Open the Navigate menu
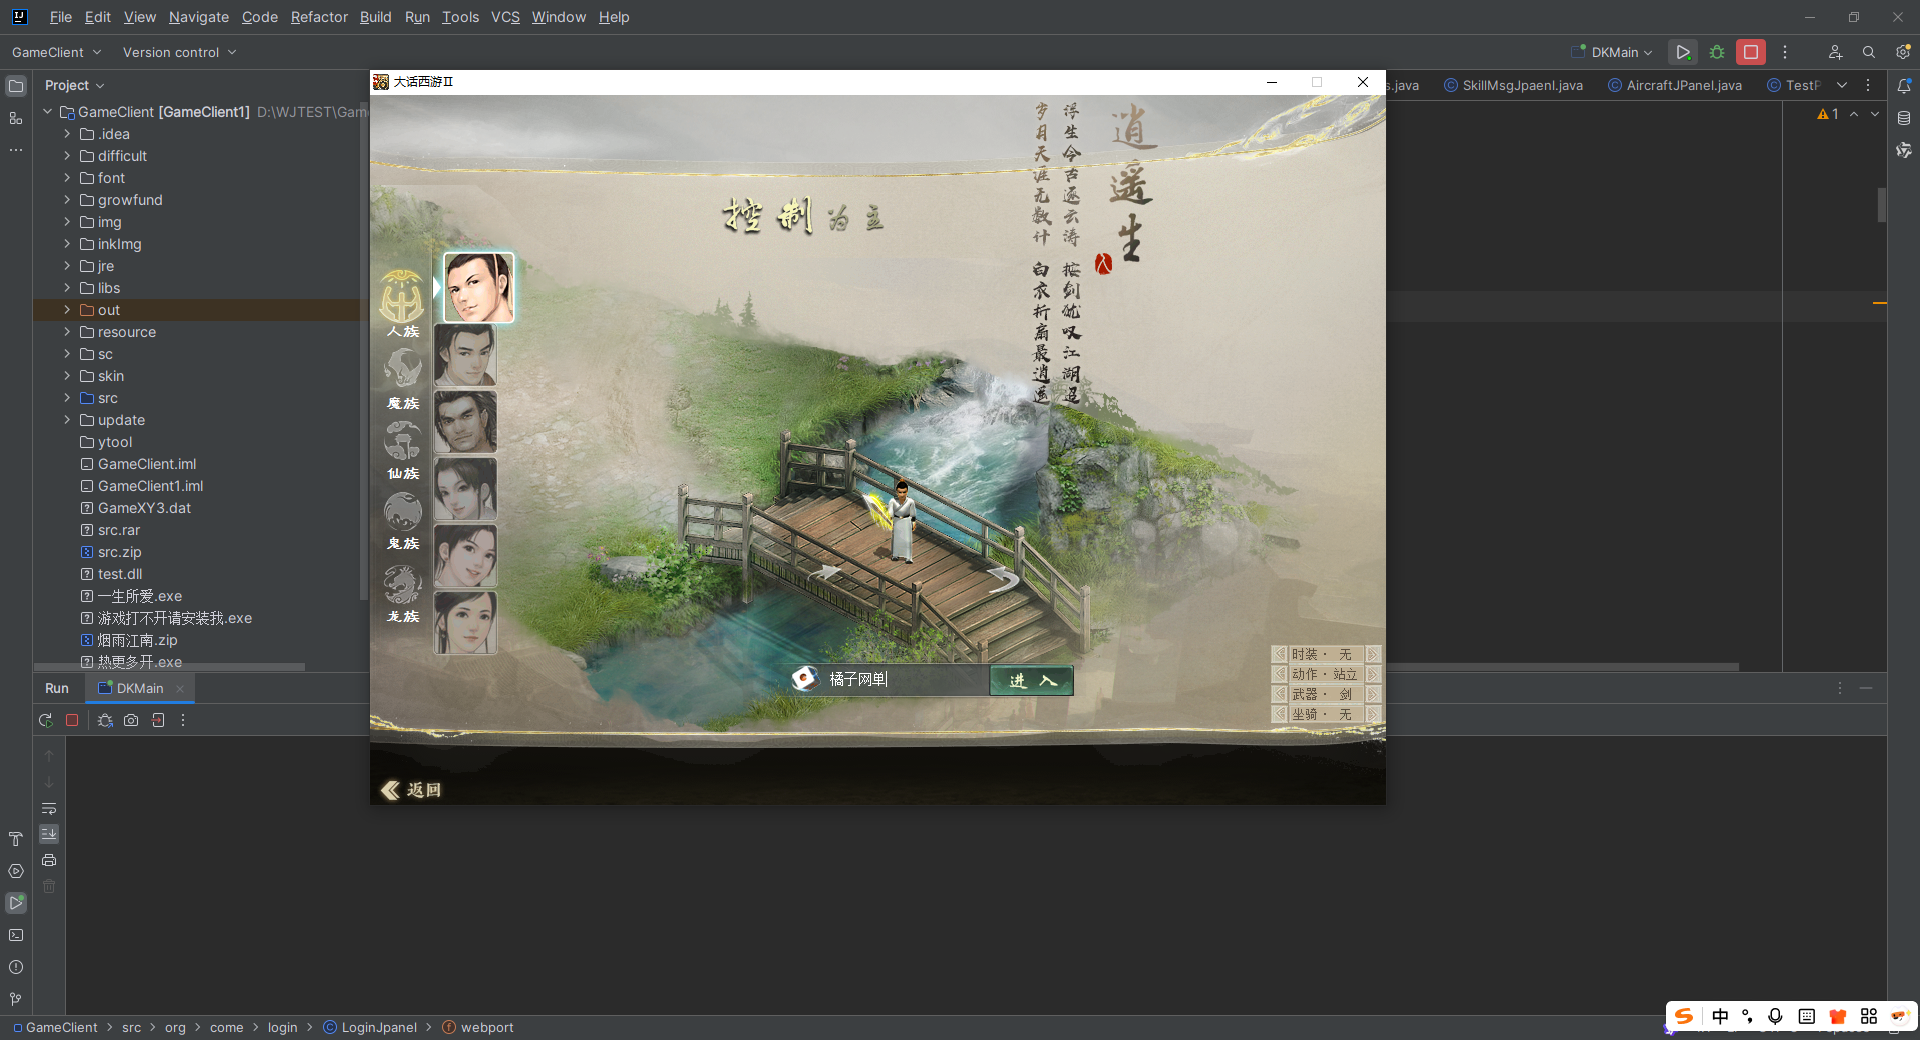1920x1040 pixels. click(198, 17)
